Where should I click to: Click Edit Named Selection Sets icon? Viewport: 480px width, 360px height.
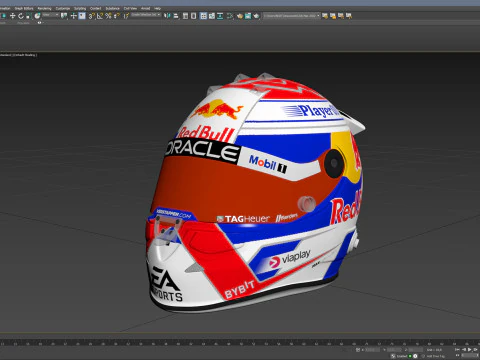(126, 16)
